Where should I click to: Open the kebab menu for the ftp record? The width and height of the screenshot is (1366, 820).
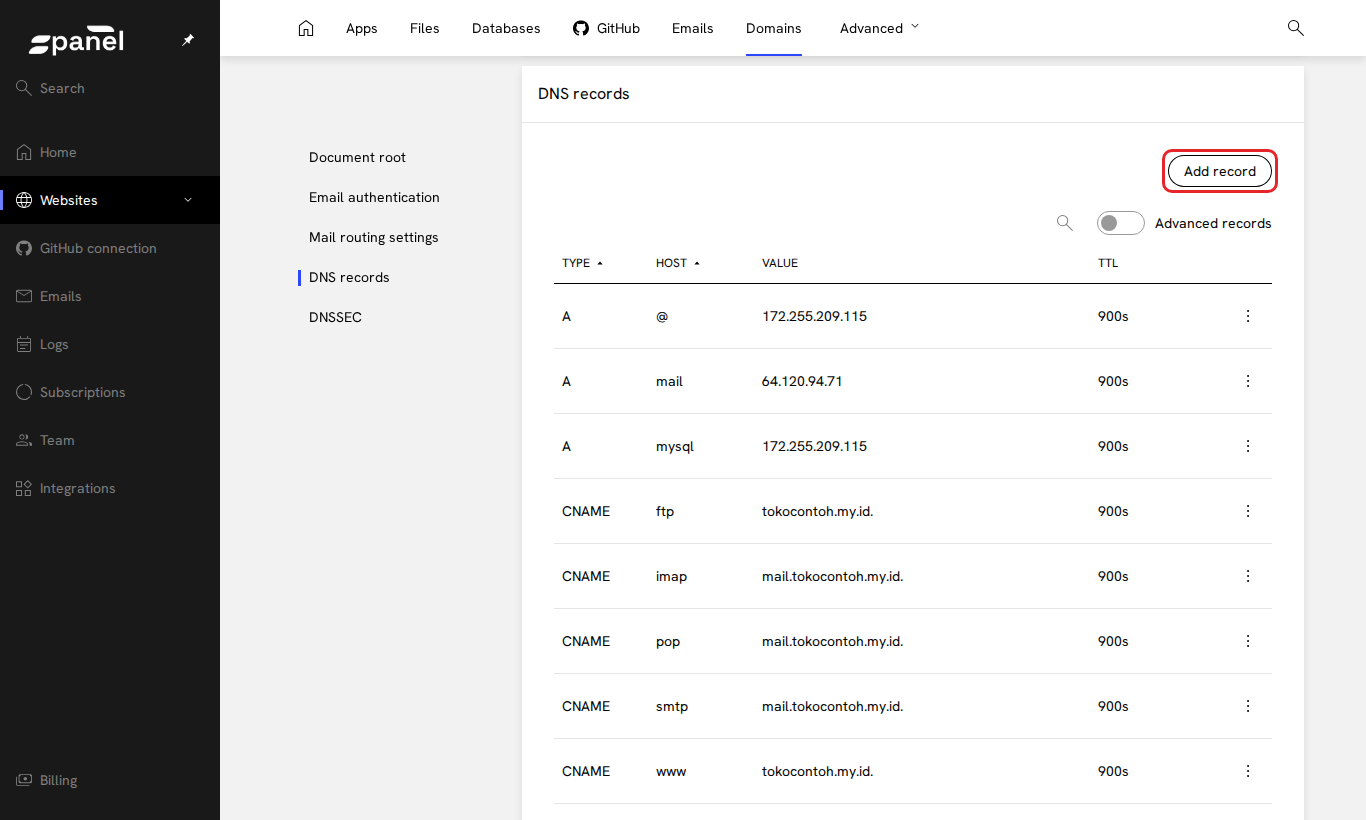click(x=1247, y=511)
